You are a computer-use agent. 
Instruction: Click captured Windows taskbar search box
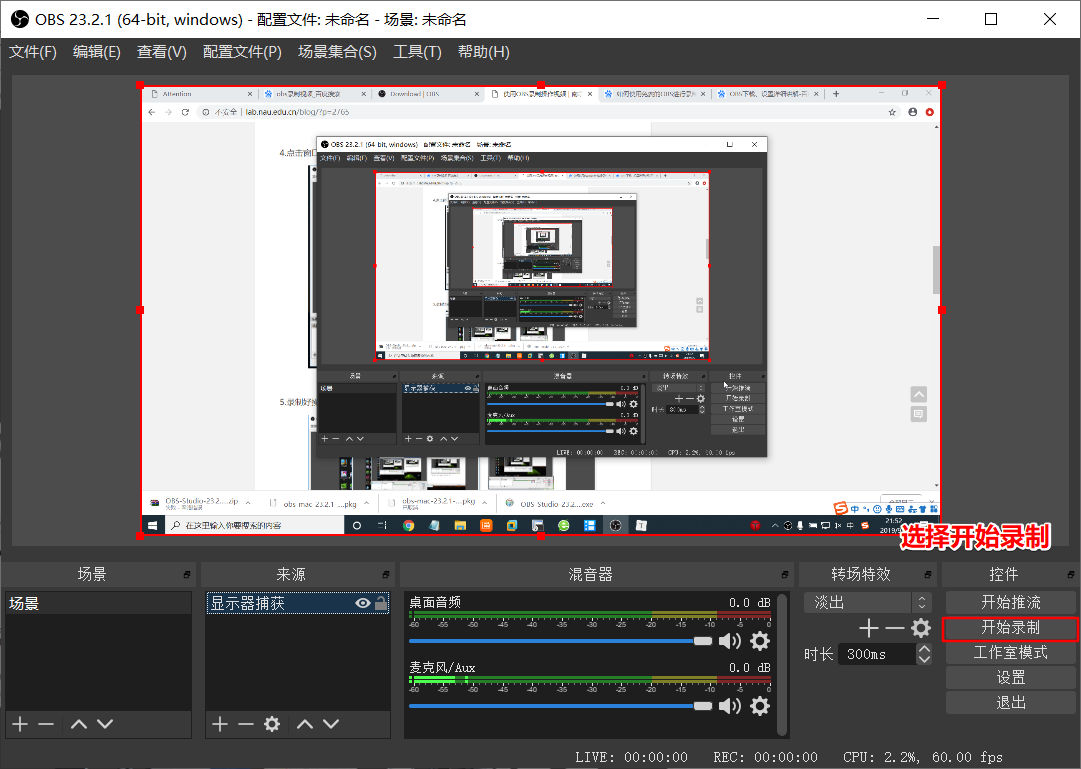(x=254, y=526)
